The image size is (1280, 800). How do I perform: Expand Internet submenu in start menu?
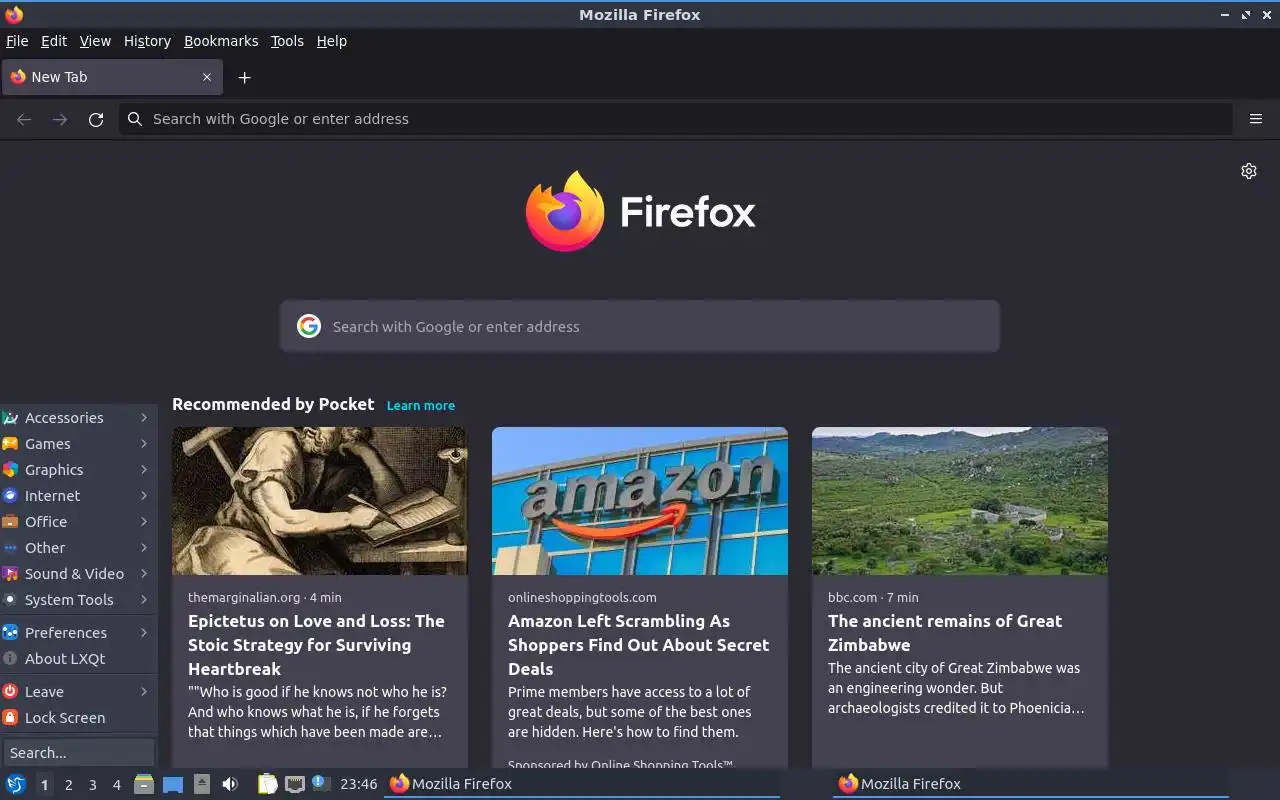click(x=78, y=496)
